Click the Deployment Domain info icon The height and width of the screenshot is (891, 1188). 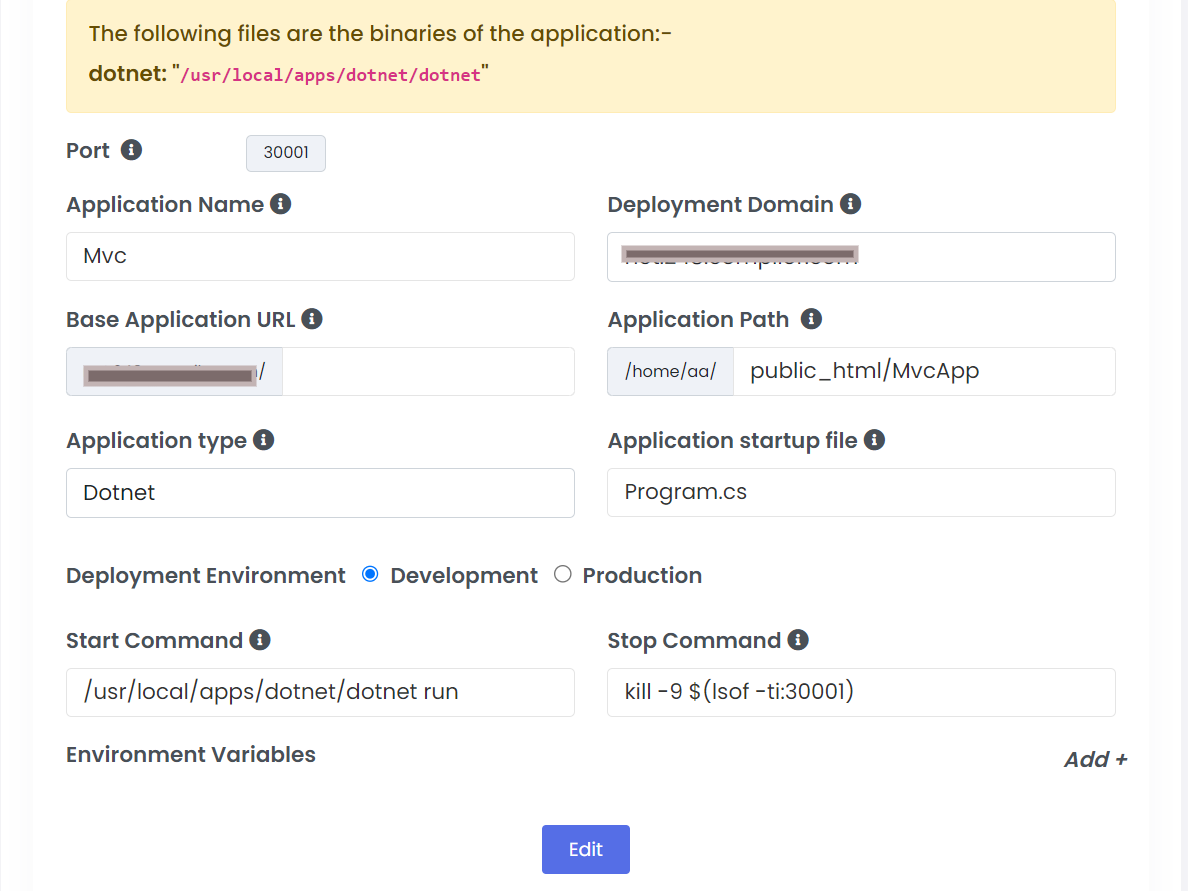coord(851,204)
